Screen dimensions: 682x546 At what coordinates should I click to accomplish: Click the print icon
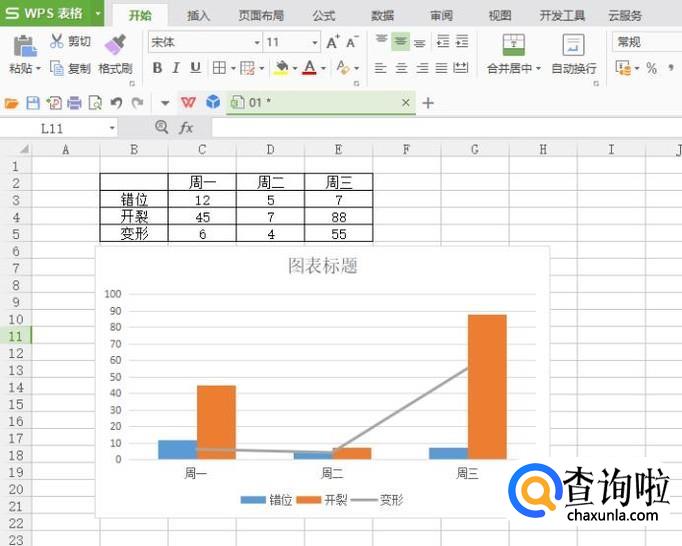tap(74, 103)
